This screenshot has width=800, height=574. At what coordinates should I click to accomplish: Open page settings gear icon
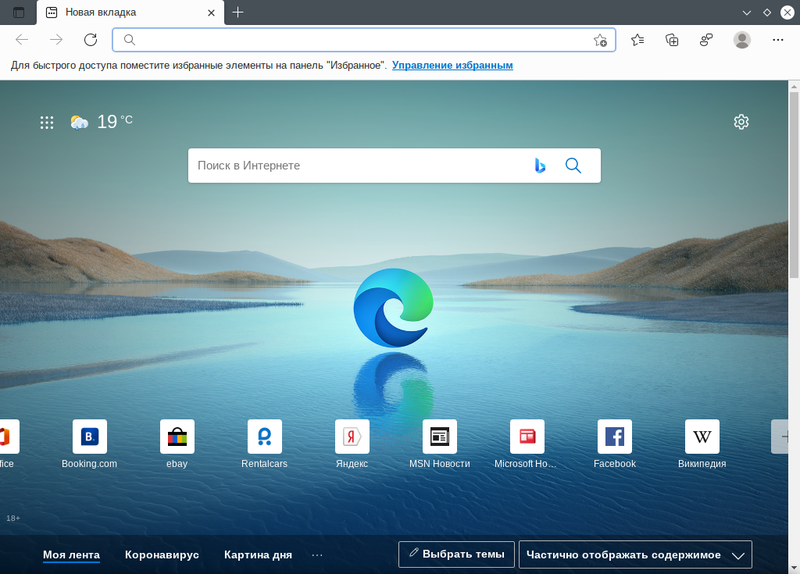741,122
